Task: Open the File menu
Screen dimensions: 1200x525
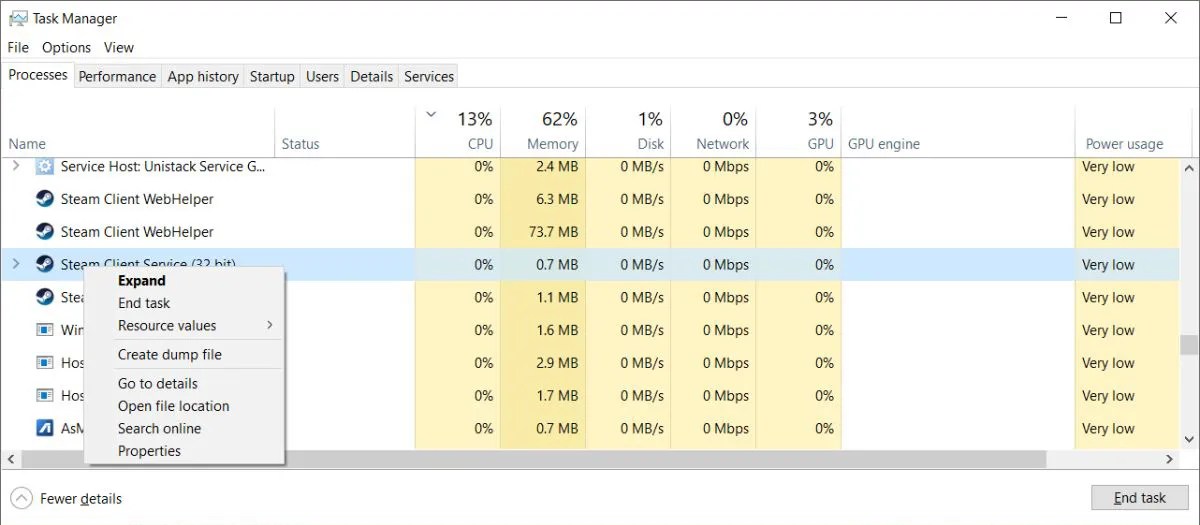Action: [x=18, y=47]
